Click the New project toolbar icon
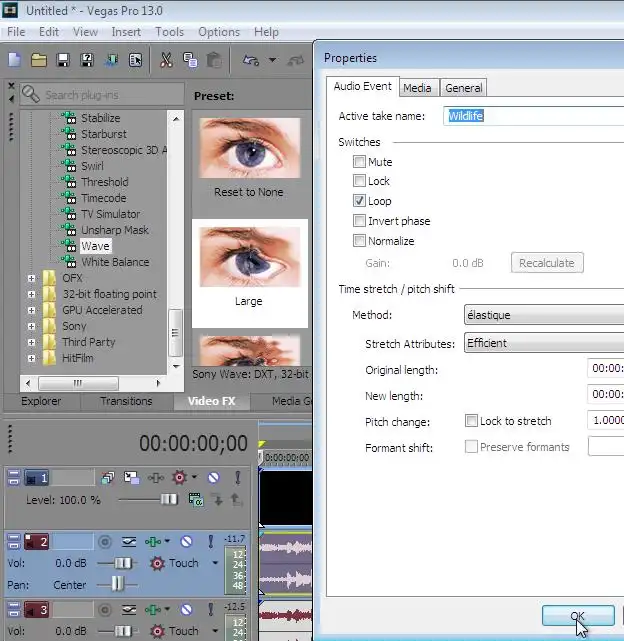624x641 pixels. coord(15,60)
